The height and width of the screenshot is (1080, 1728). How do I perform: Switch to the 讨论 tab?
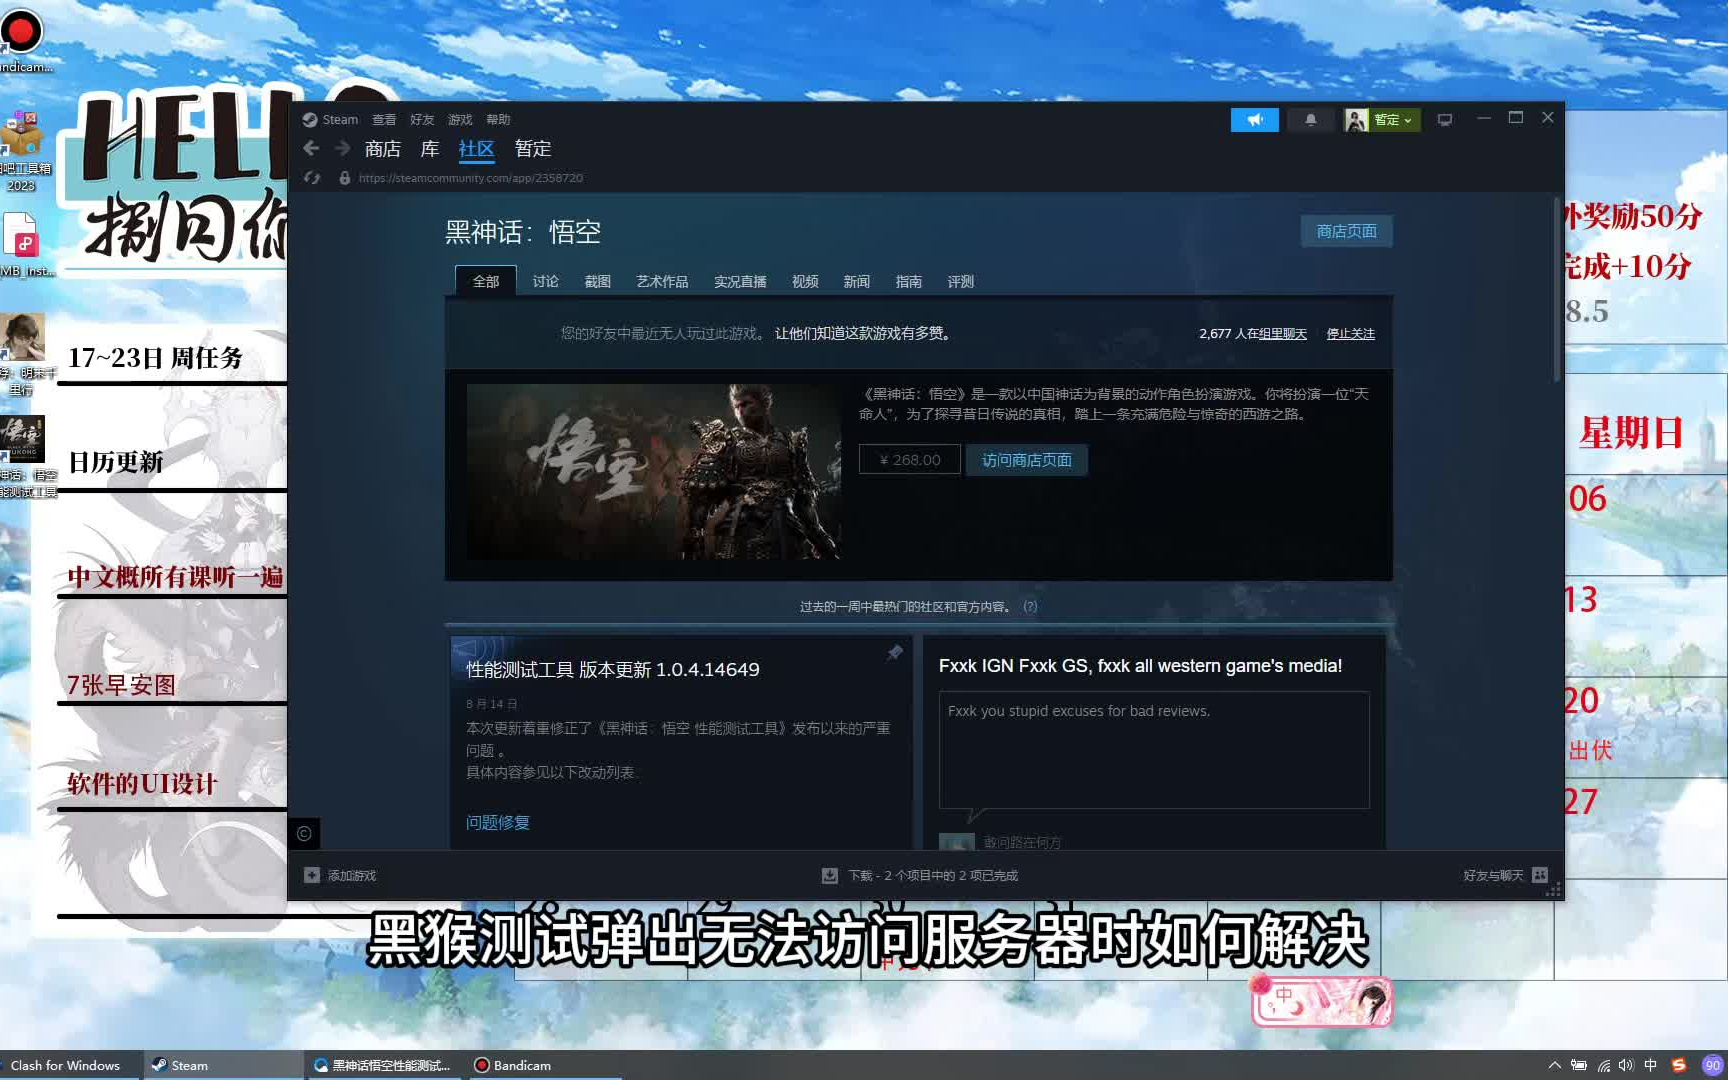546,281
